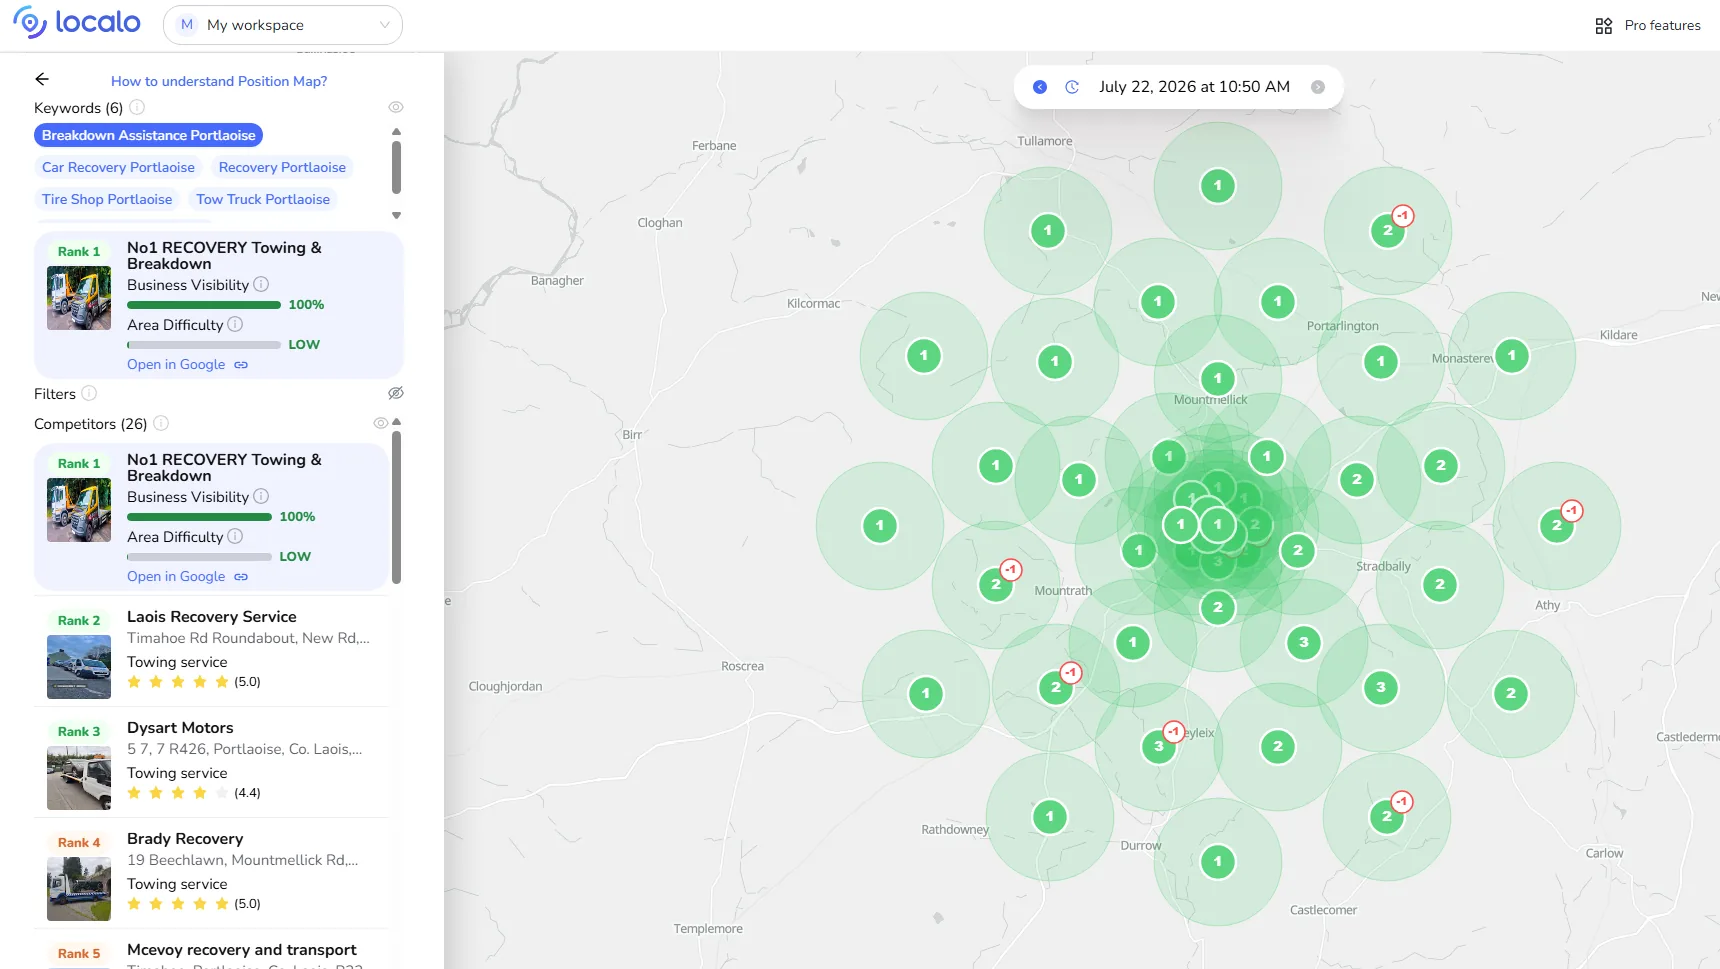Click the Pro features grid icon
The height and width of the screenshot is (969, 1720).
click(x=1604, y=26)
